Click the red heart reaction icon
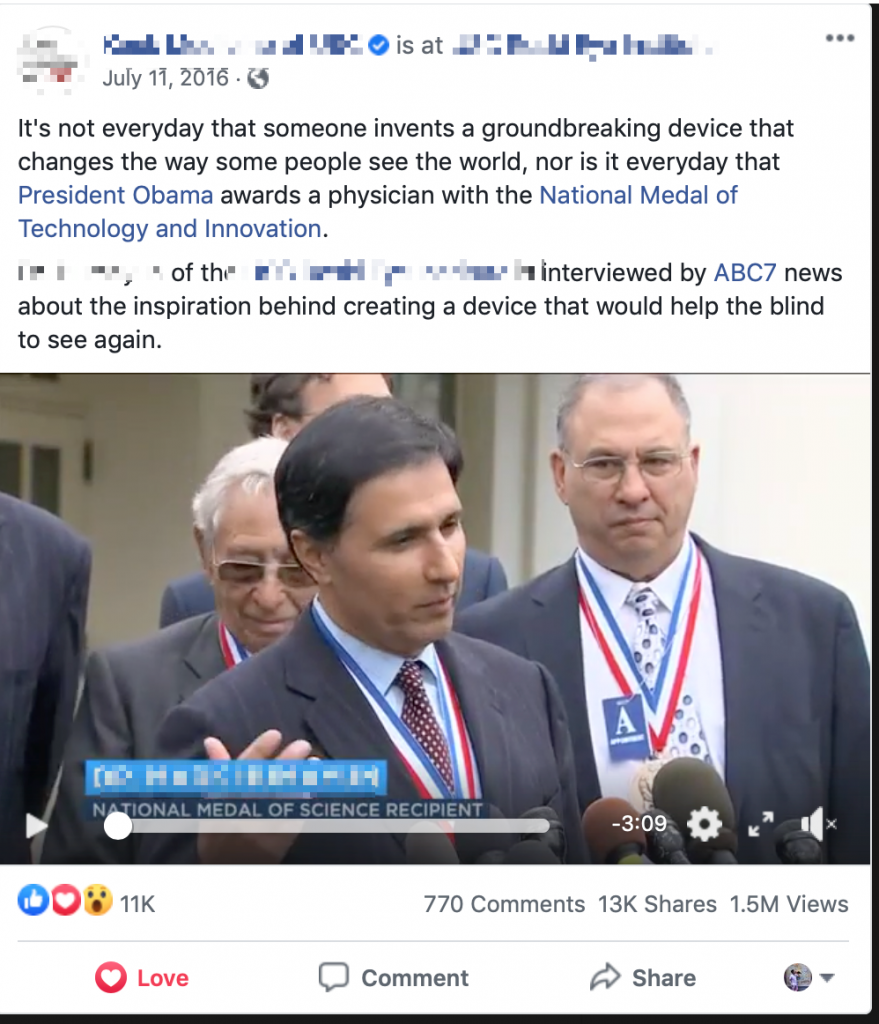 click(65, 901)
